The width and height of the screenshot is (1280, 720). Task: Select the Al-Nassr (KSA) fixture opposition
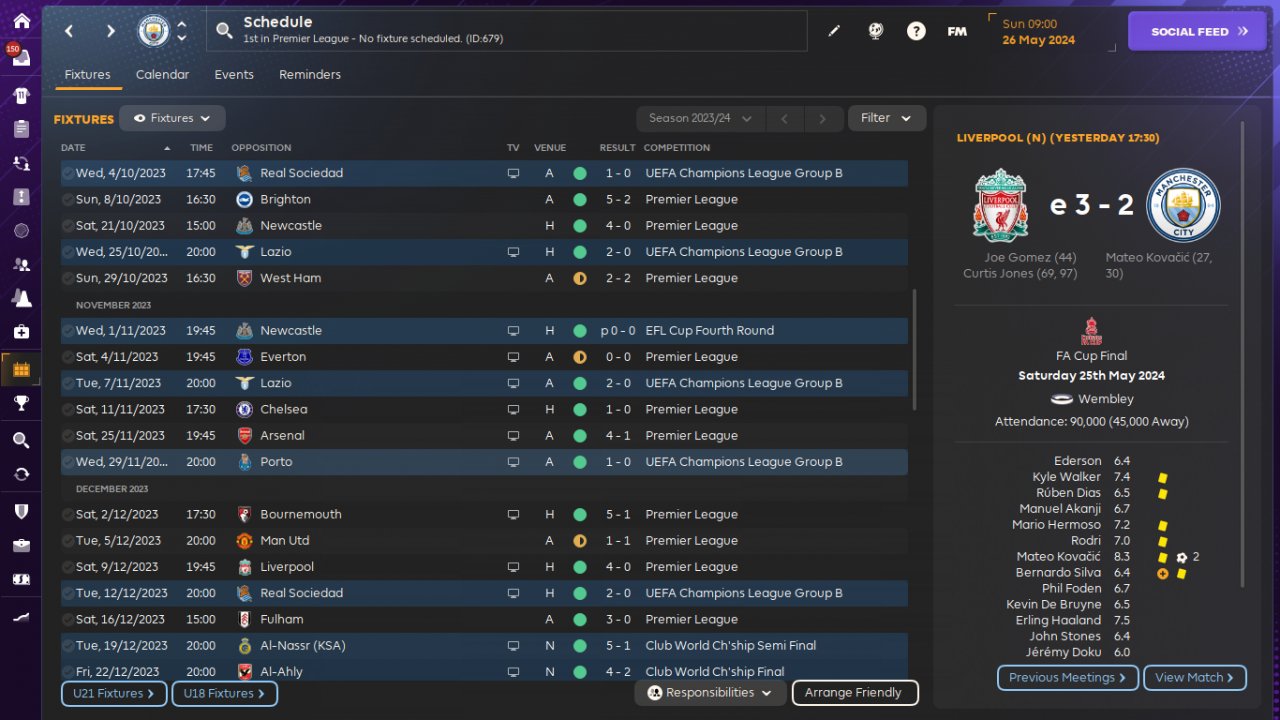pyautogui.click(x=302, y=646)
